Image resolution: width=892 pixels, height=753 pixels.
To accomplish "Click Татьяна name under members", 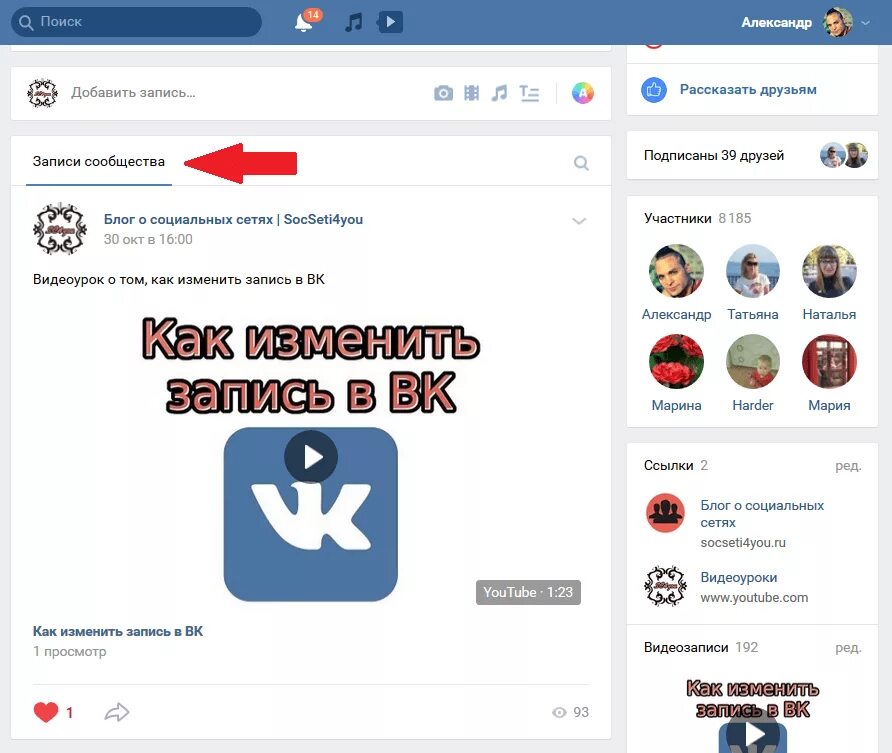I will (753, 315).
